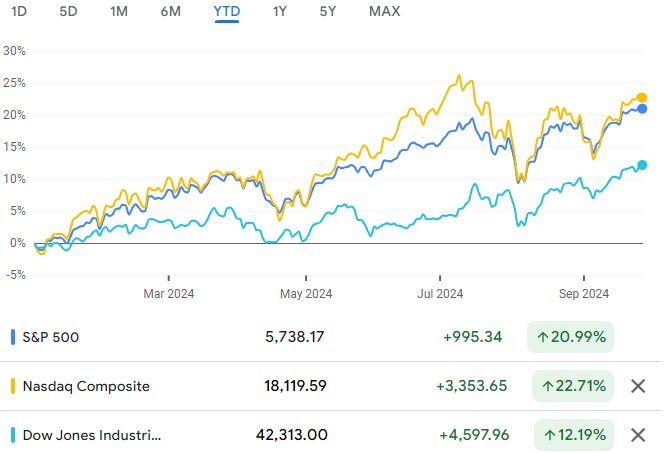
Task: Open the Dow Jones Industrial index row
Action: coord(330,435)
